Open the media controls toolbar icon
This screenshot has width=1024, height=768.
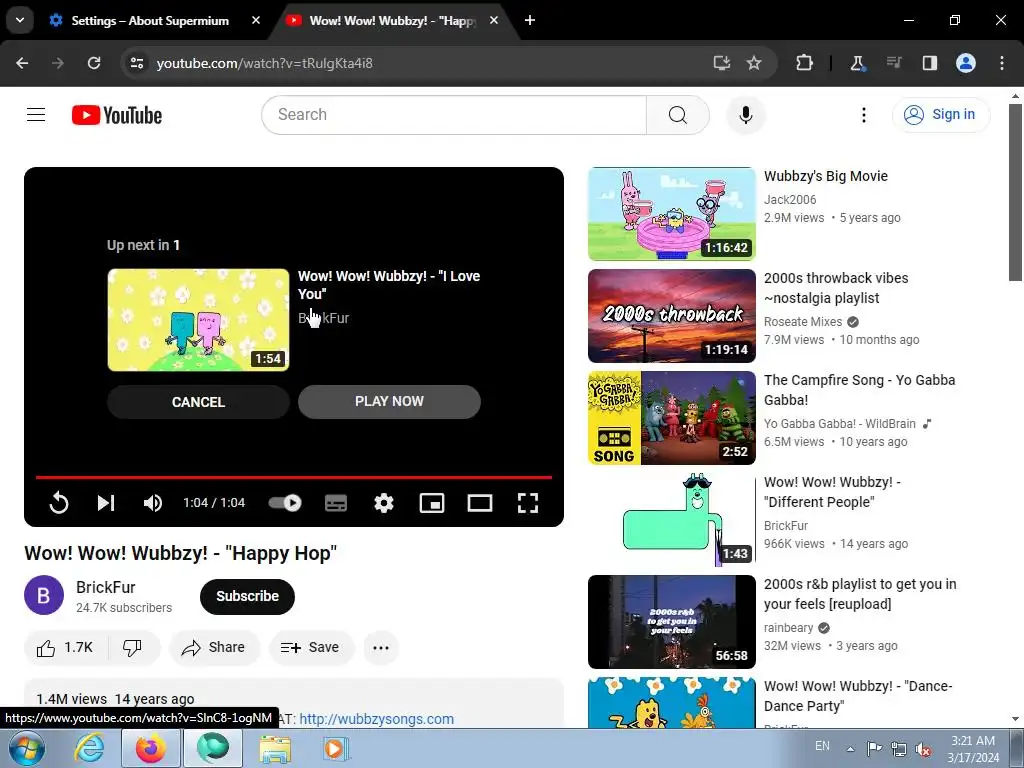[894, 63]
